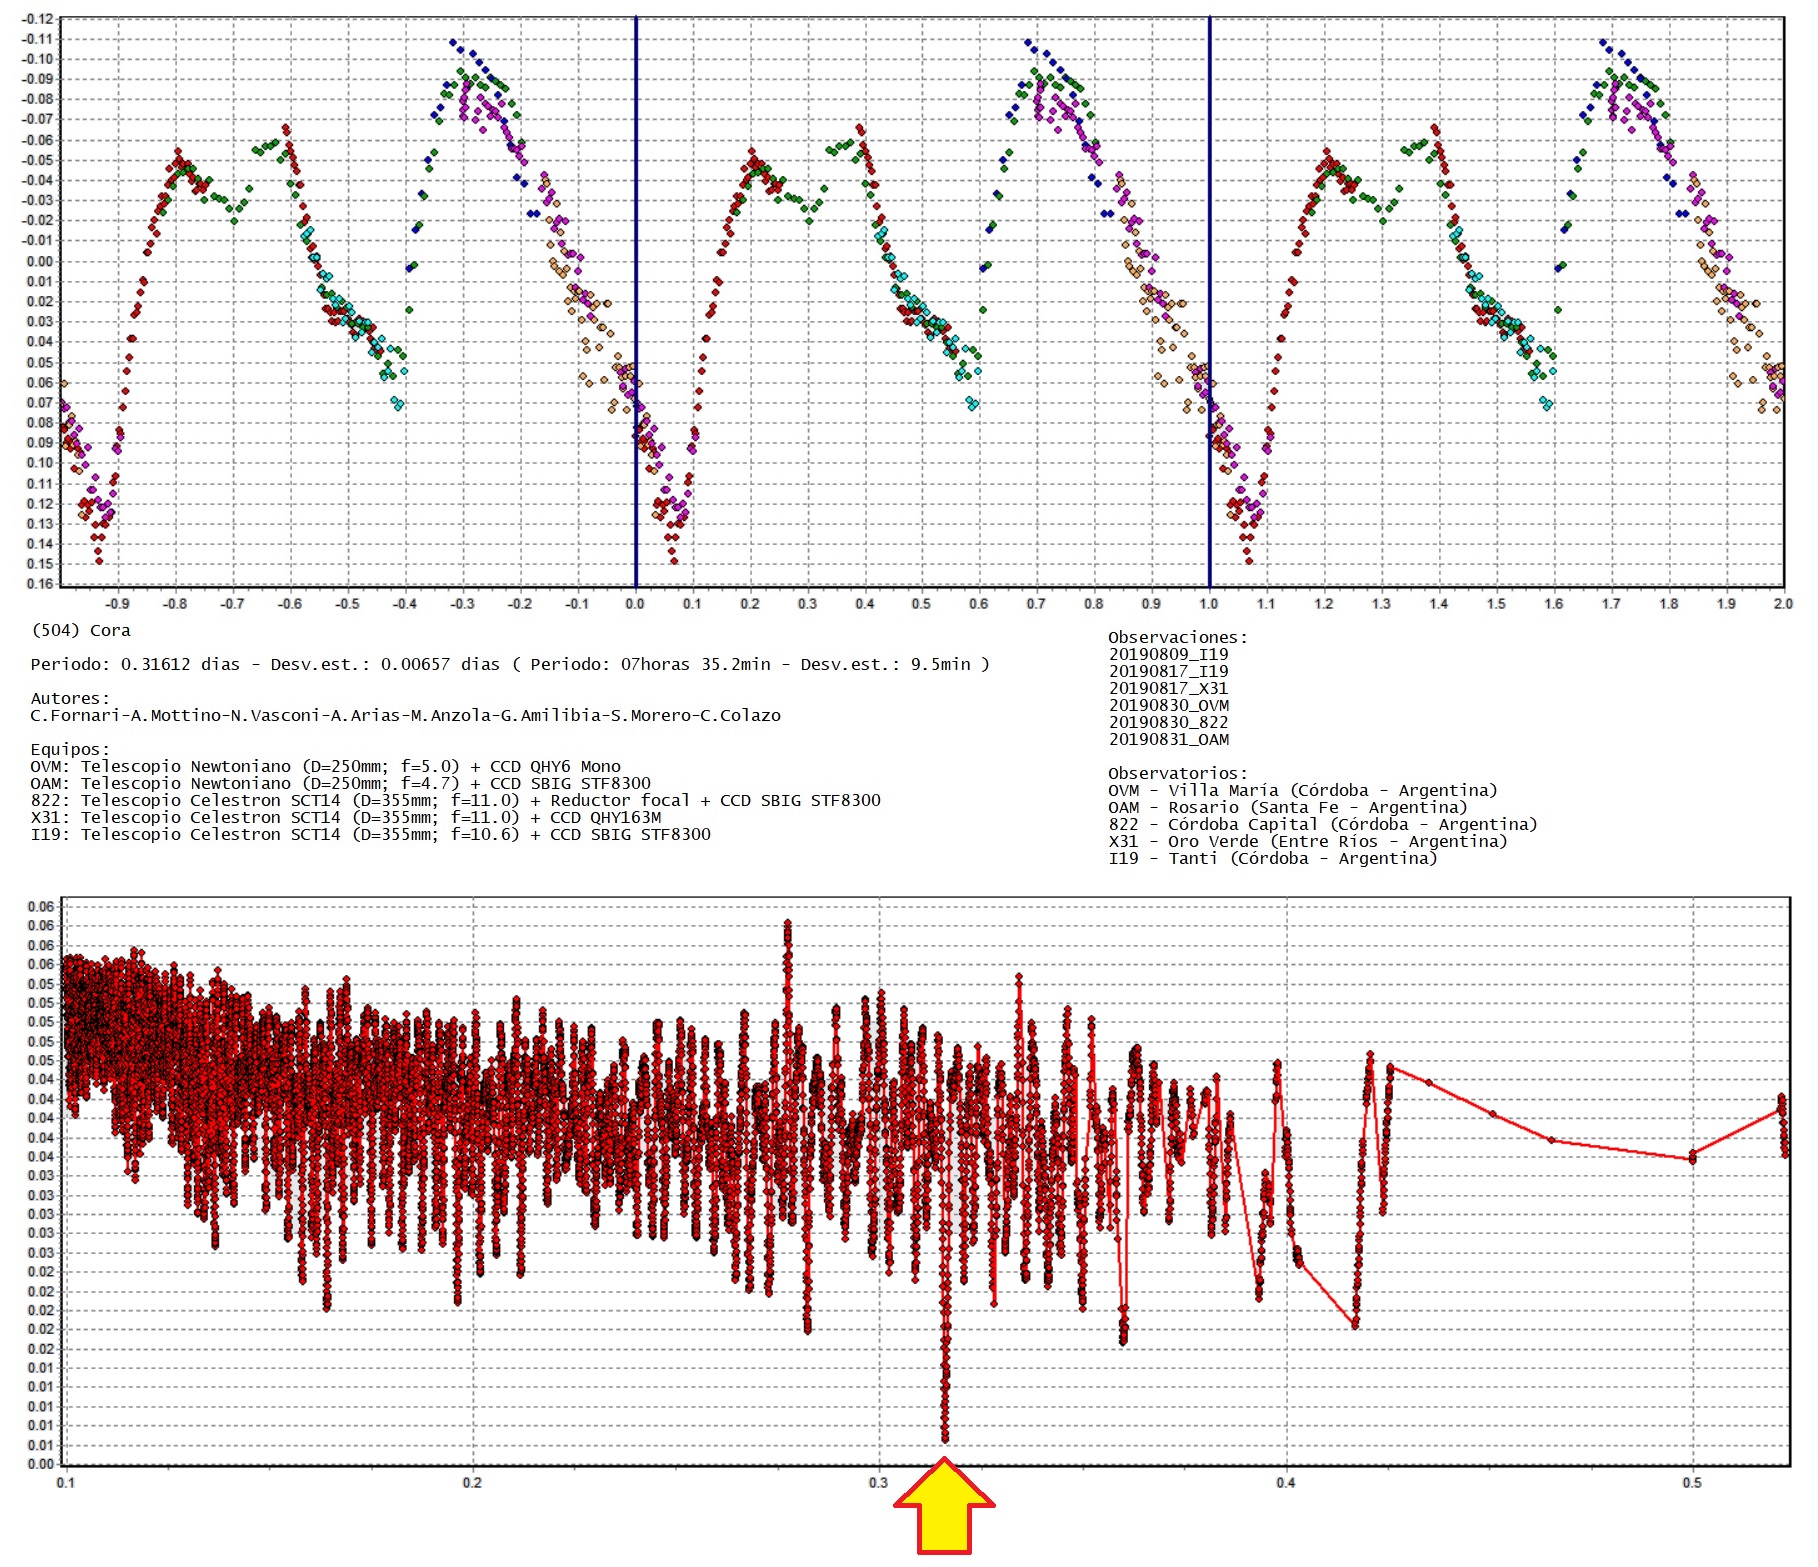Click the X31 equipment line with CCD QHY163M
This screenshot has width=1818, height=1567.
pos(345,817)
